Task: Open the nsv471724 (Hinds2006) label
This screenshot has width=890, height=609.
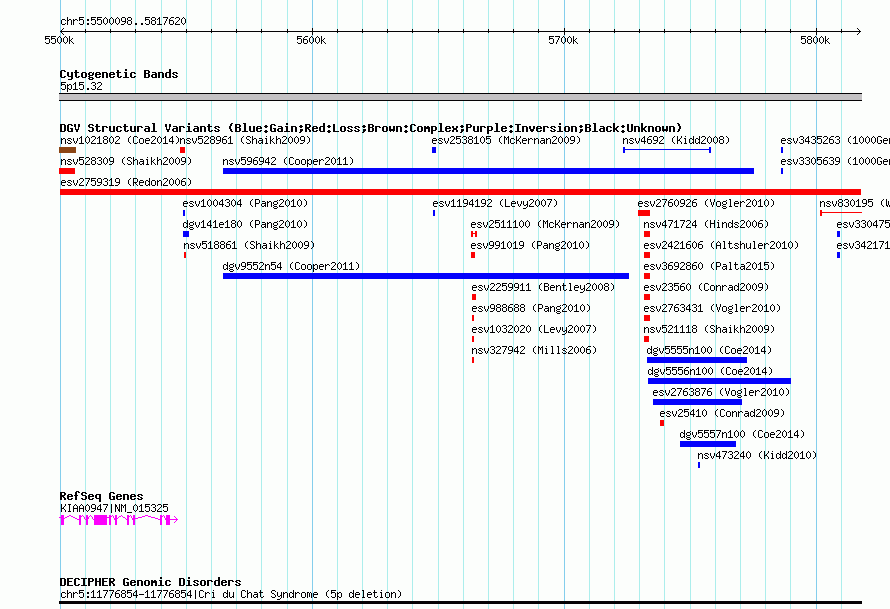Action: pos(706,224)
